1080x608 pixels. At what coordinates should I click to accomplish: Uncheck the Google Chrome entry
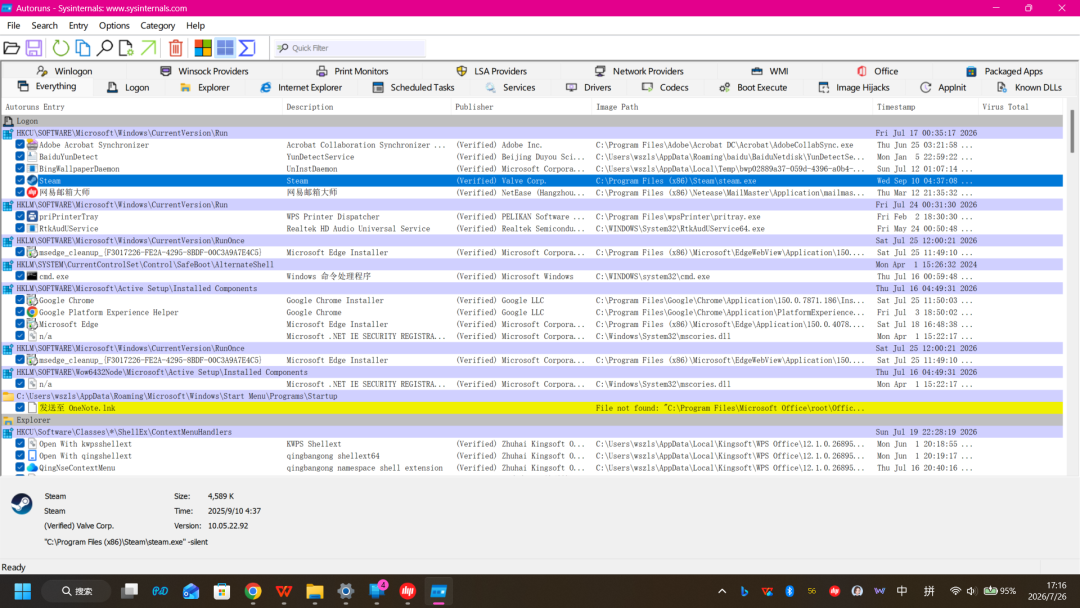[x=20, y=300]
